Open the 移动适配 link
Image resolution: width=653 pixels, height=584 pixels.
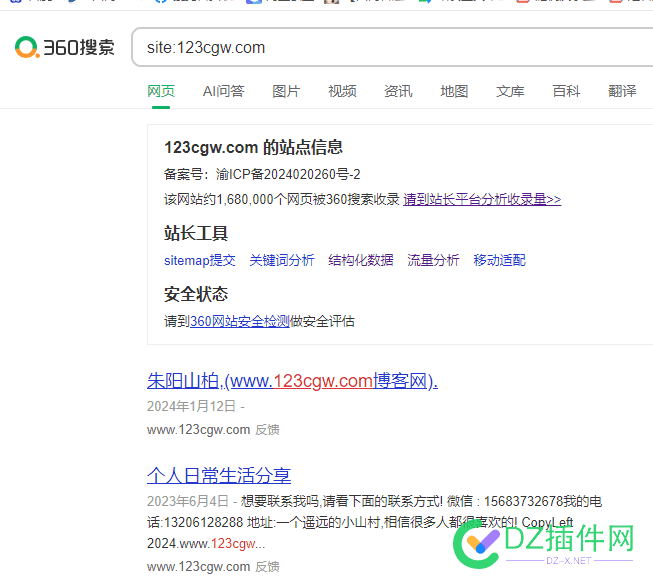[499, 260]
